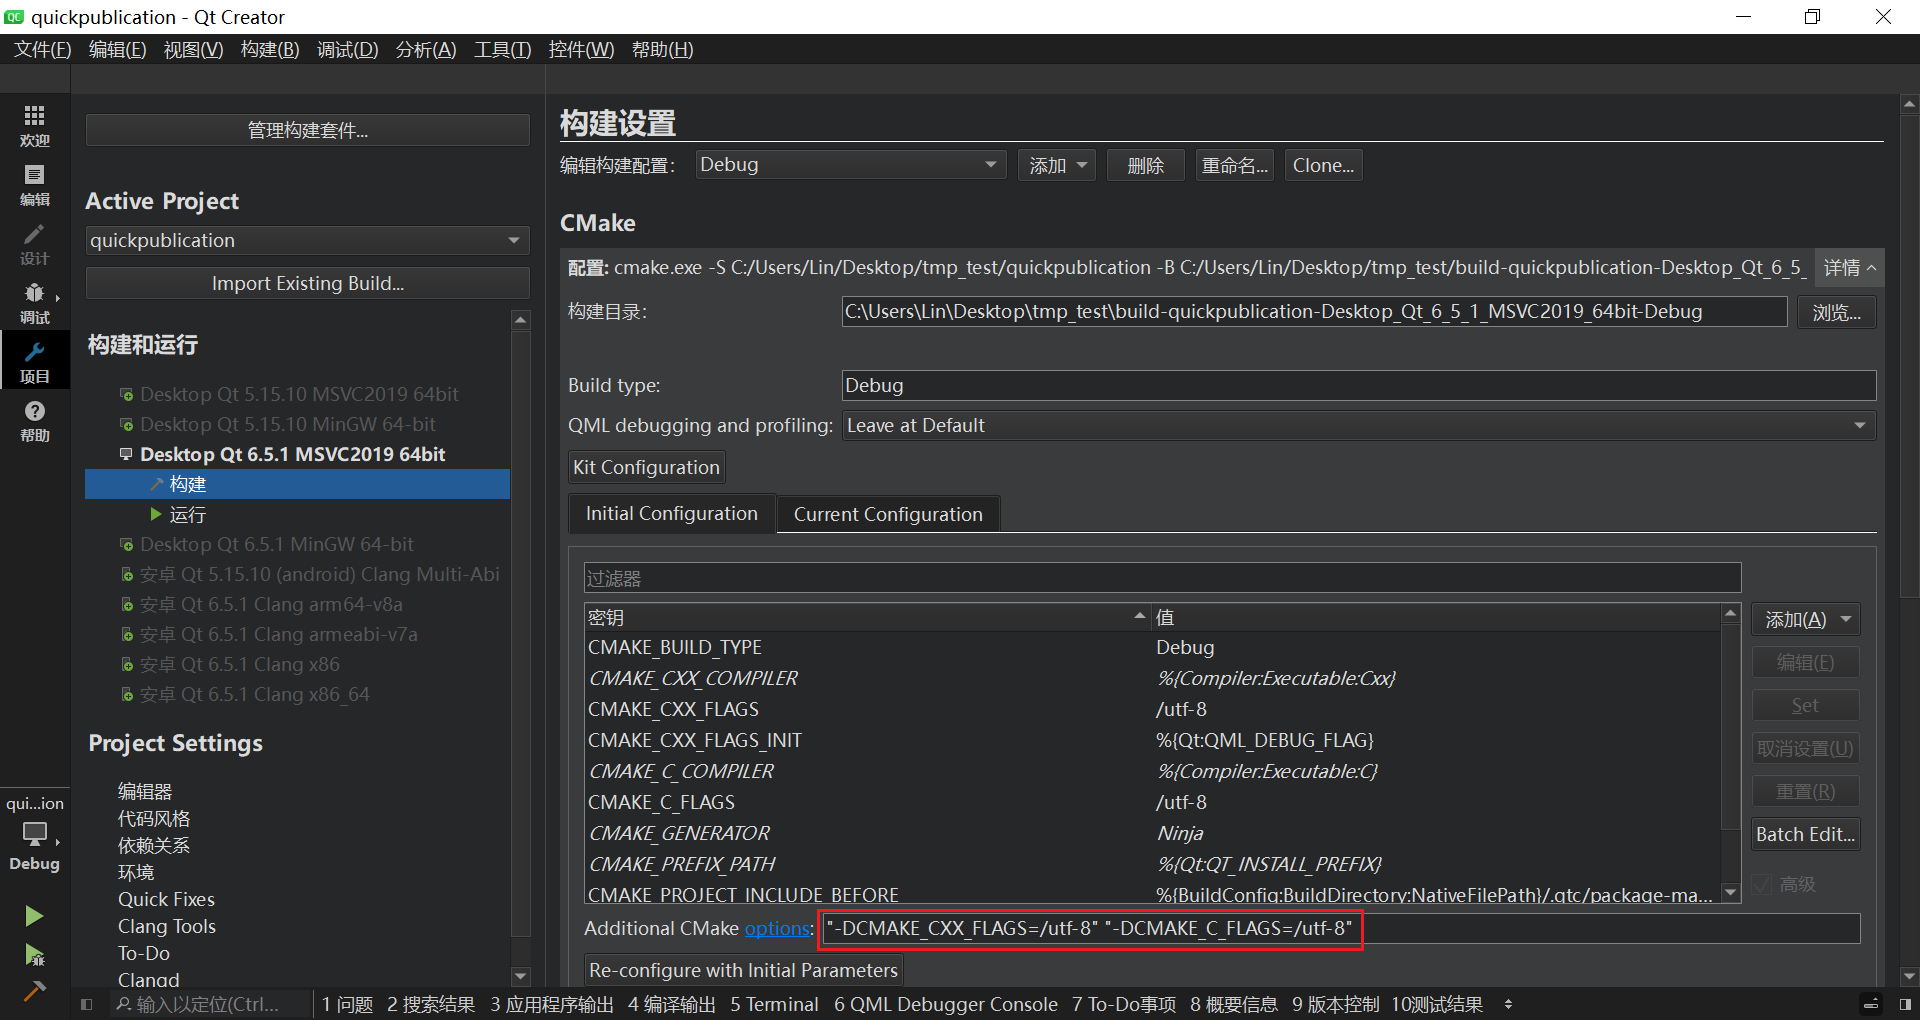Switch to 调试 (Debug) mode
The width and height of the screenshot is (1920, 1020).
tap(35, 303)
